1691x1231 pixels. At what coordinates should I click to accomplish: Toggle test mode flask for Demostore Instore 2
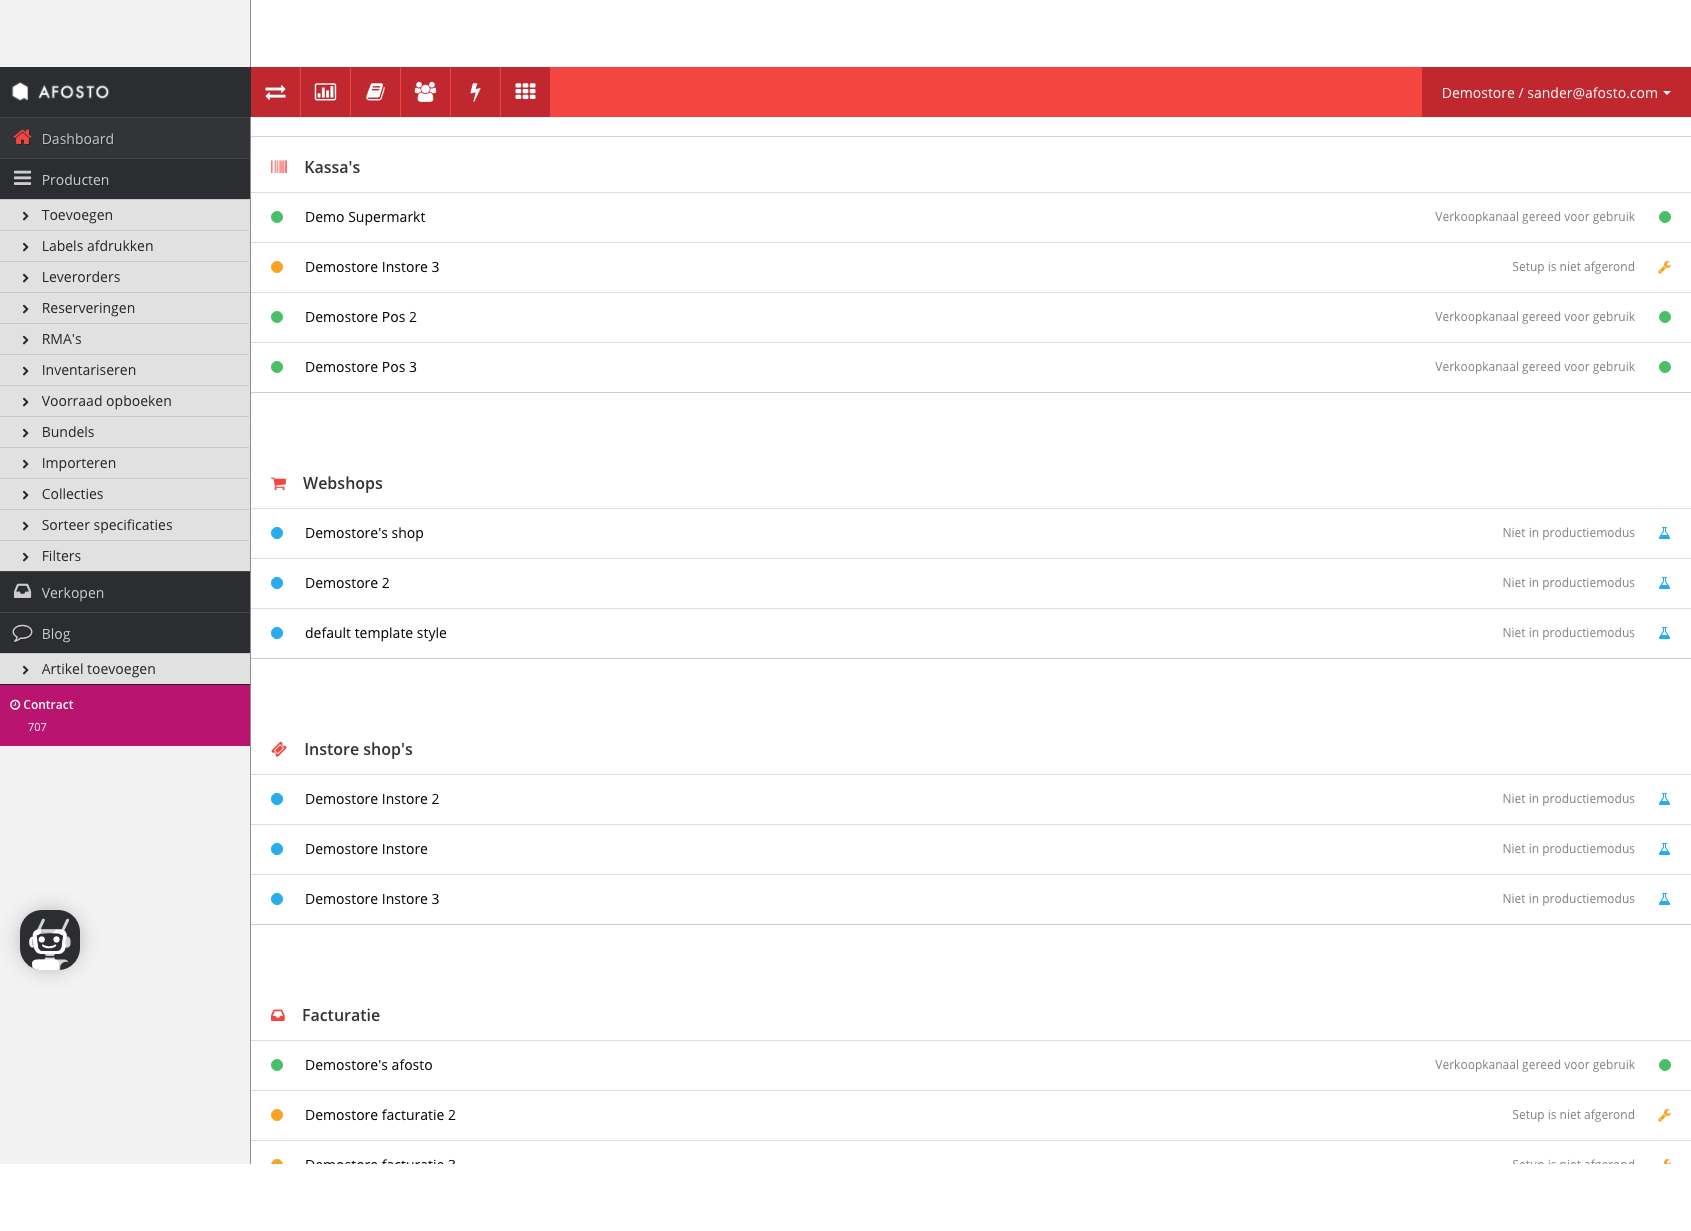tap(1665, 798)
